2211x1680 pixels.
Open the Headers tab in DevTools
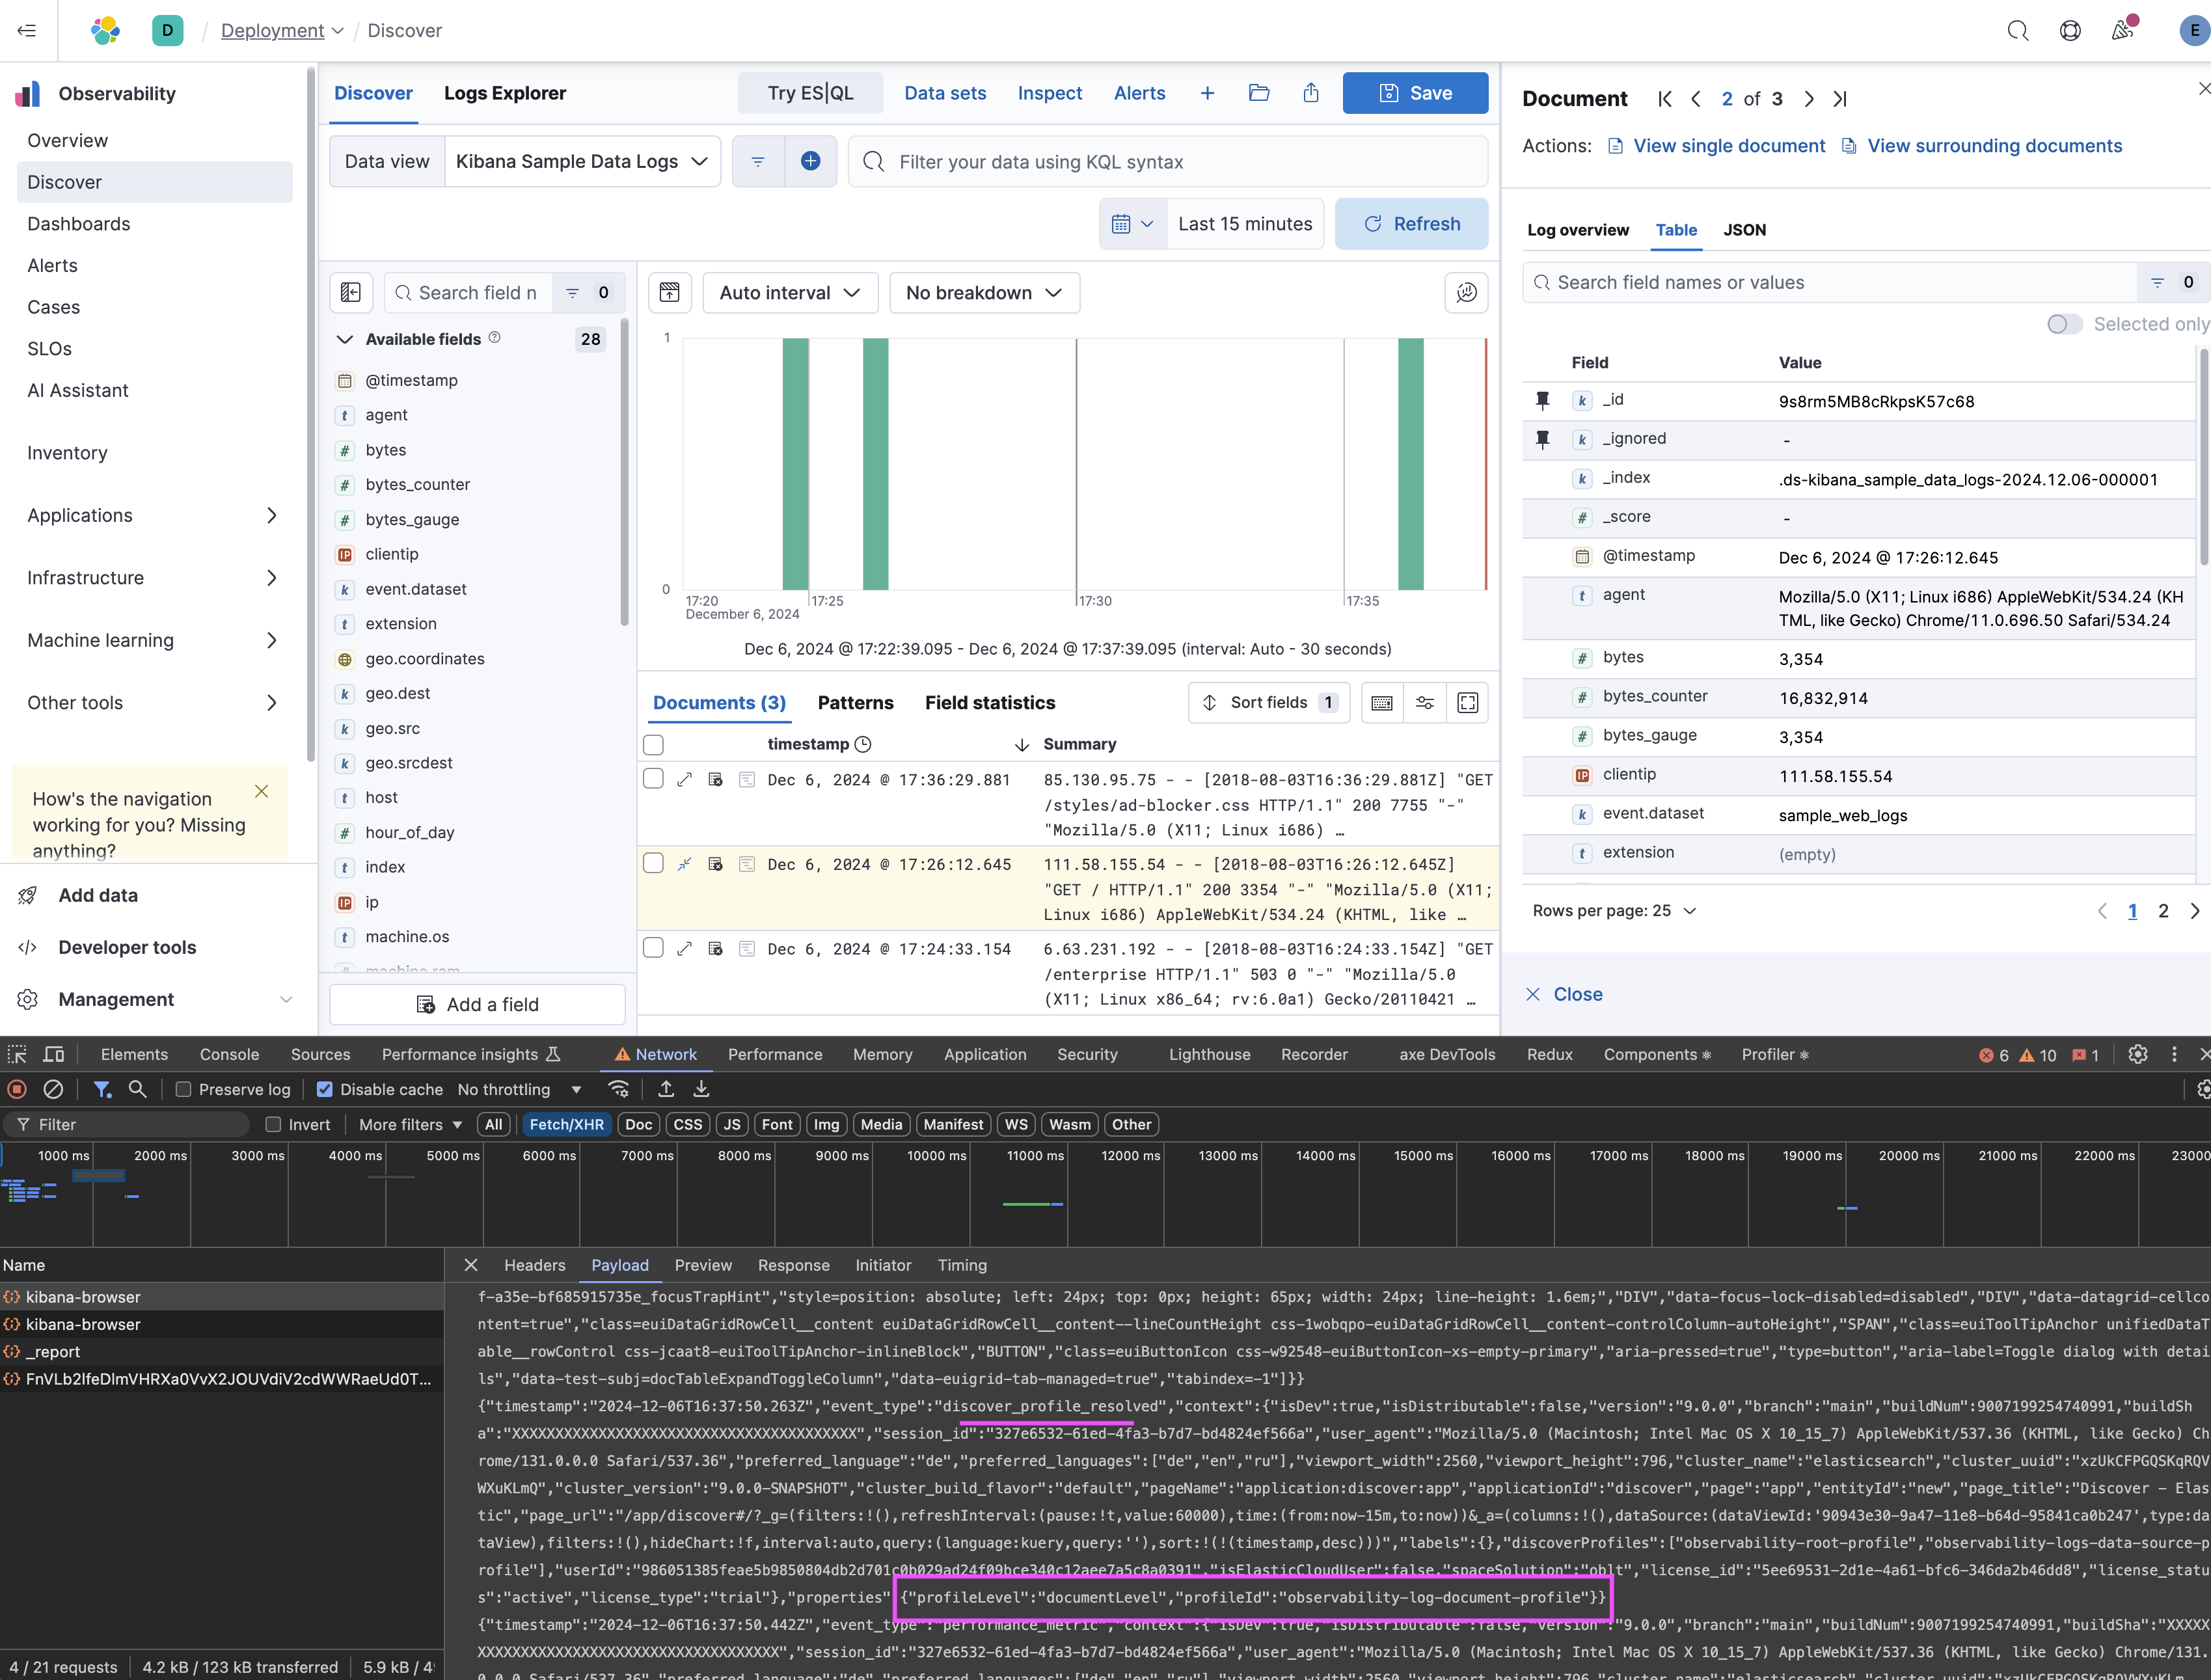(535, 1265)
